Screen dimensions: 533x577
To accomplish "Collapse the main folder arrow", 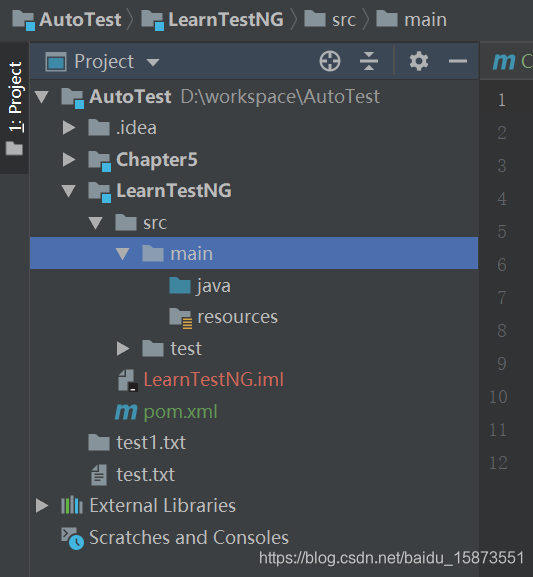I will click(123, 254).
